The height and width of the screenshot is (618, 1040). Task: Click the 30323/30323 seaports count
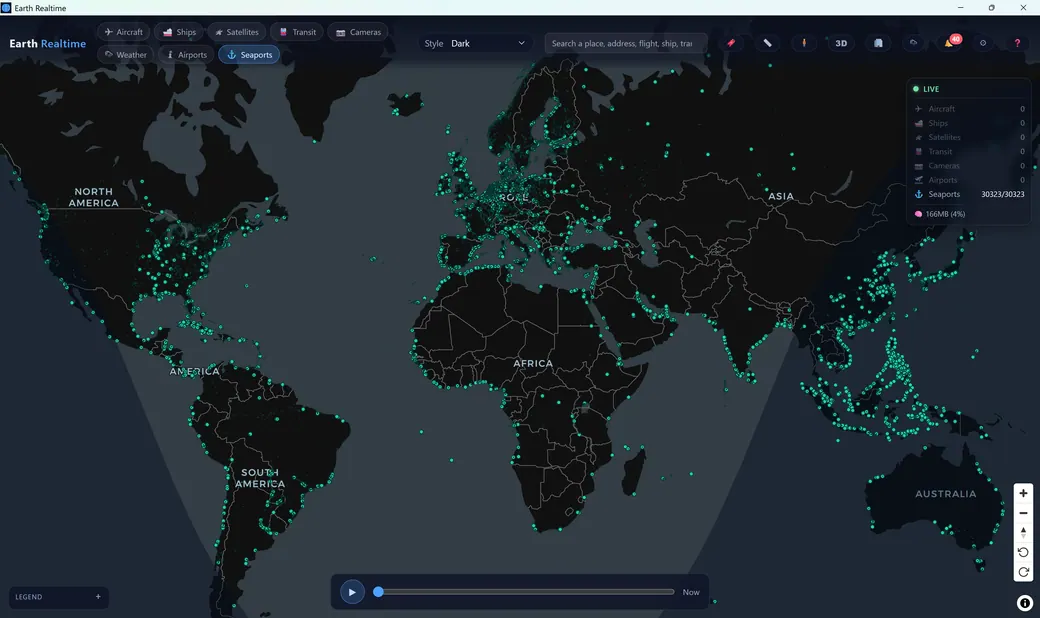pos(1002,194)
